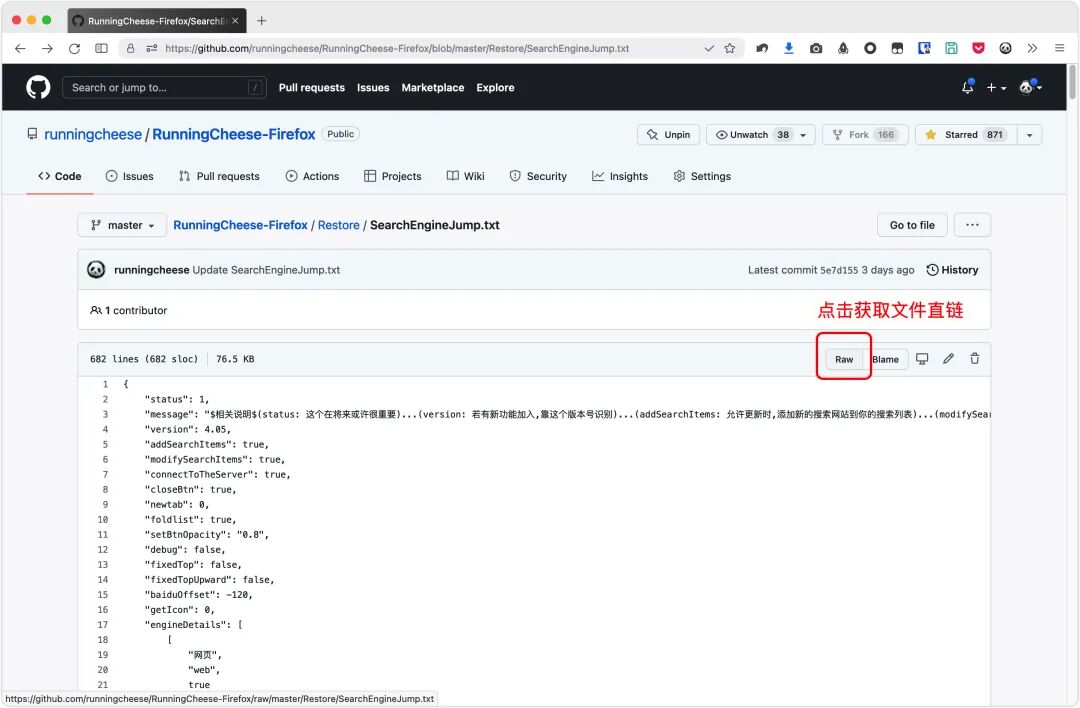Open Firefox hamburger menu
The width and height of the screenshot is (1080, 708).
[x=1059, y=48]
